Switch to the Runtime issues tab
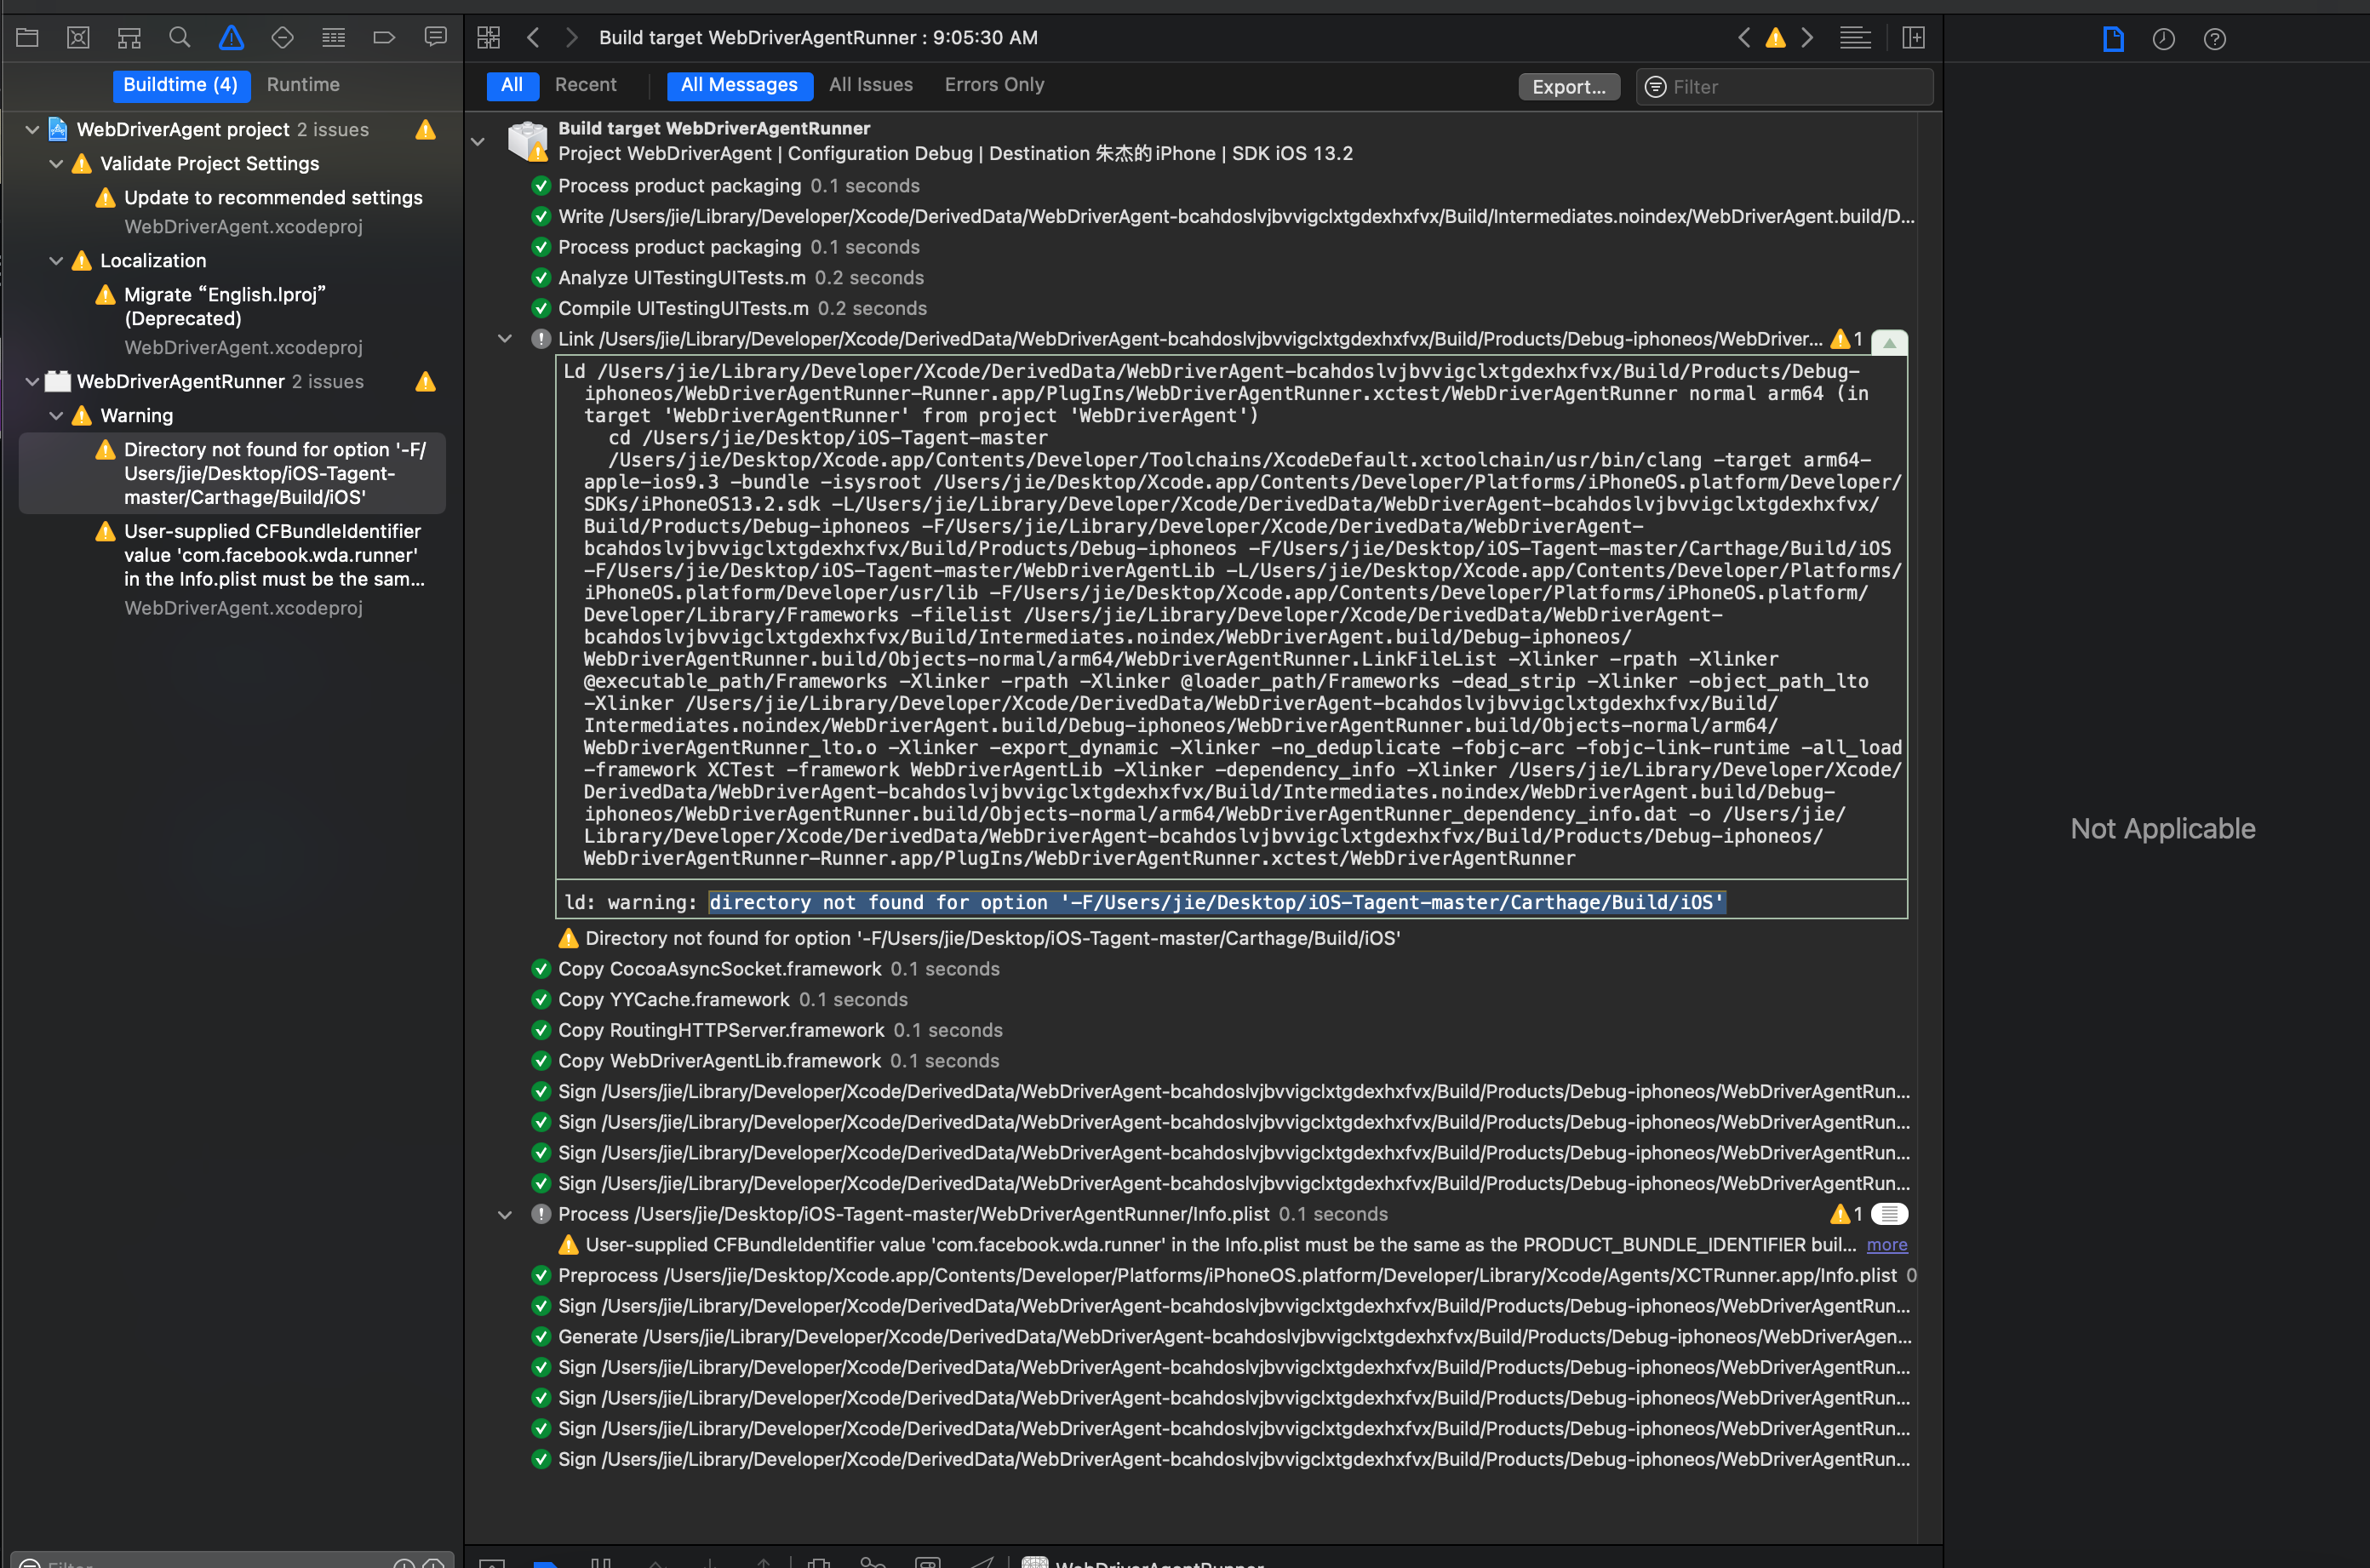Screen dimensions: 2370x1568 (303, 84)
